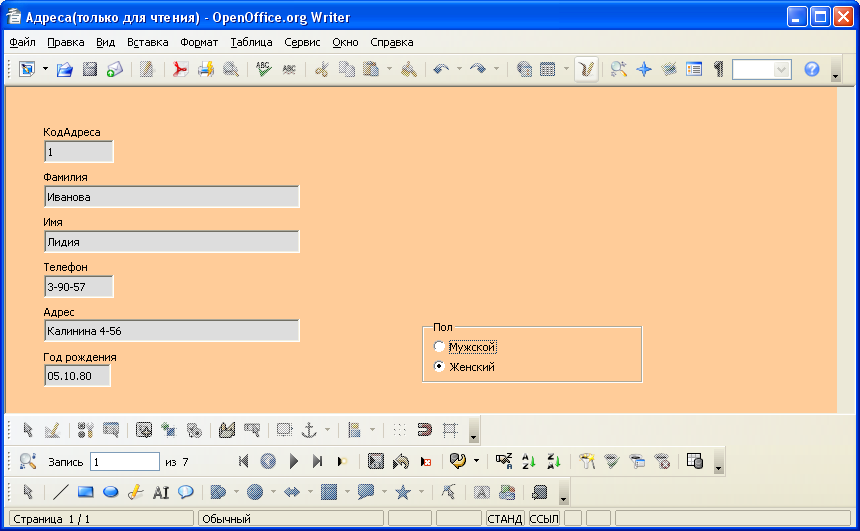The width and height of the screenshot is (860, 531).
Task: Click the Фамилия field containing Иванова
Action: point(172,197)
